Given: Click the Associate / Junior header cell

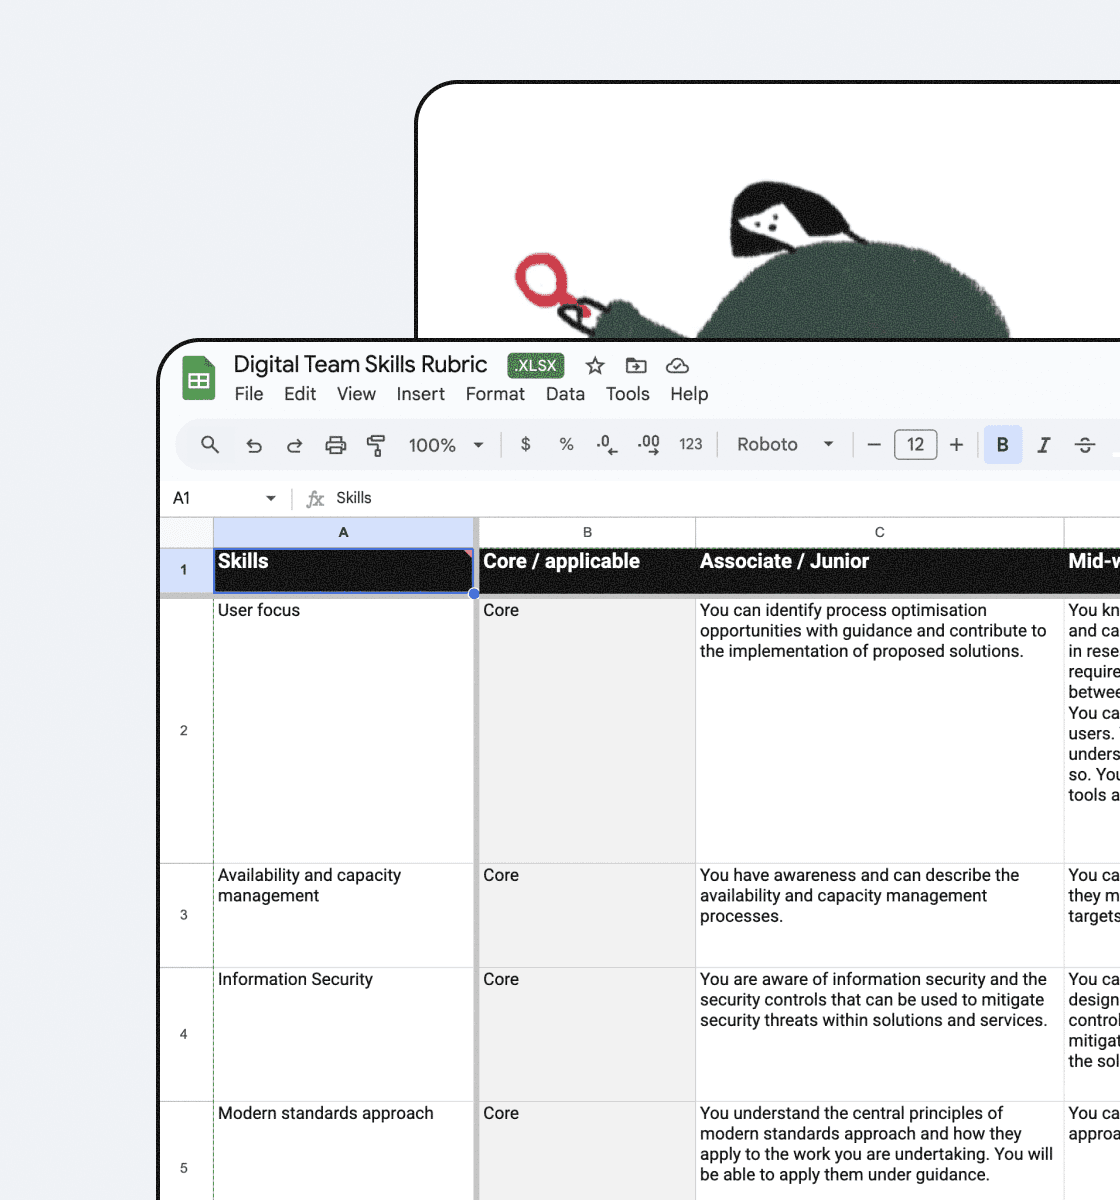Looking at the screenshot, I should 880,570.
